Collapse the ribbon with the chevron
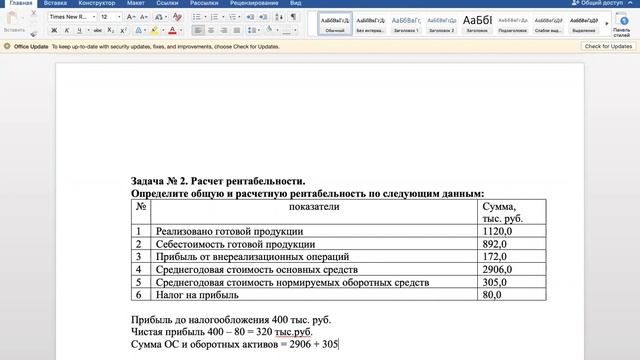640x360 pixels. click(630, 3)
